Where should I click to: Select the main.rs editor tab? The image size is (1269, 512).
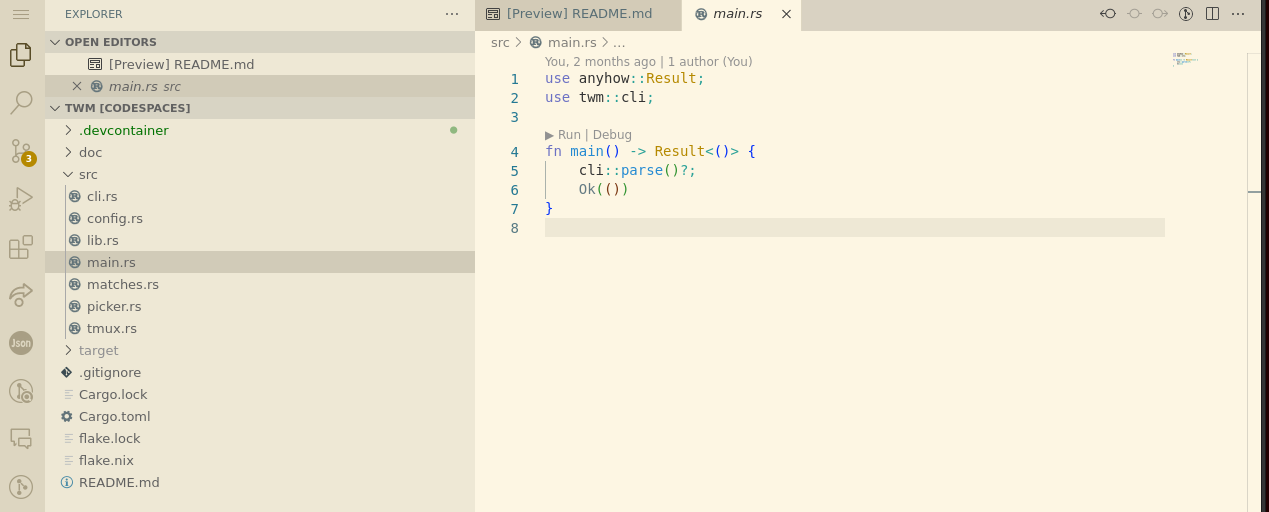pyautogui.click(x=742, y=14)
